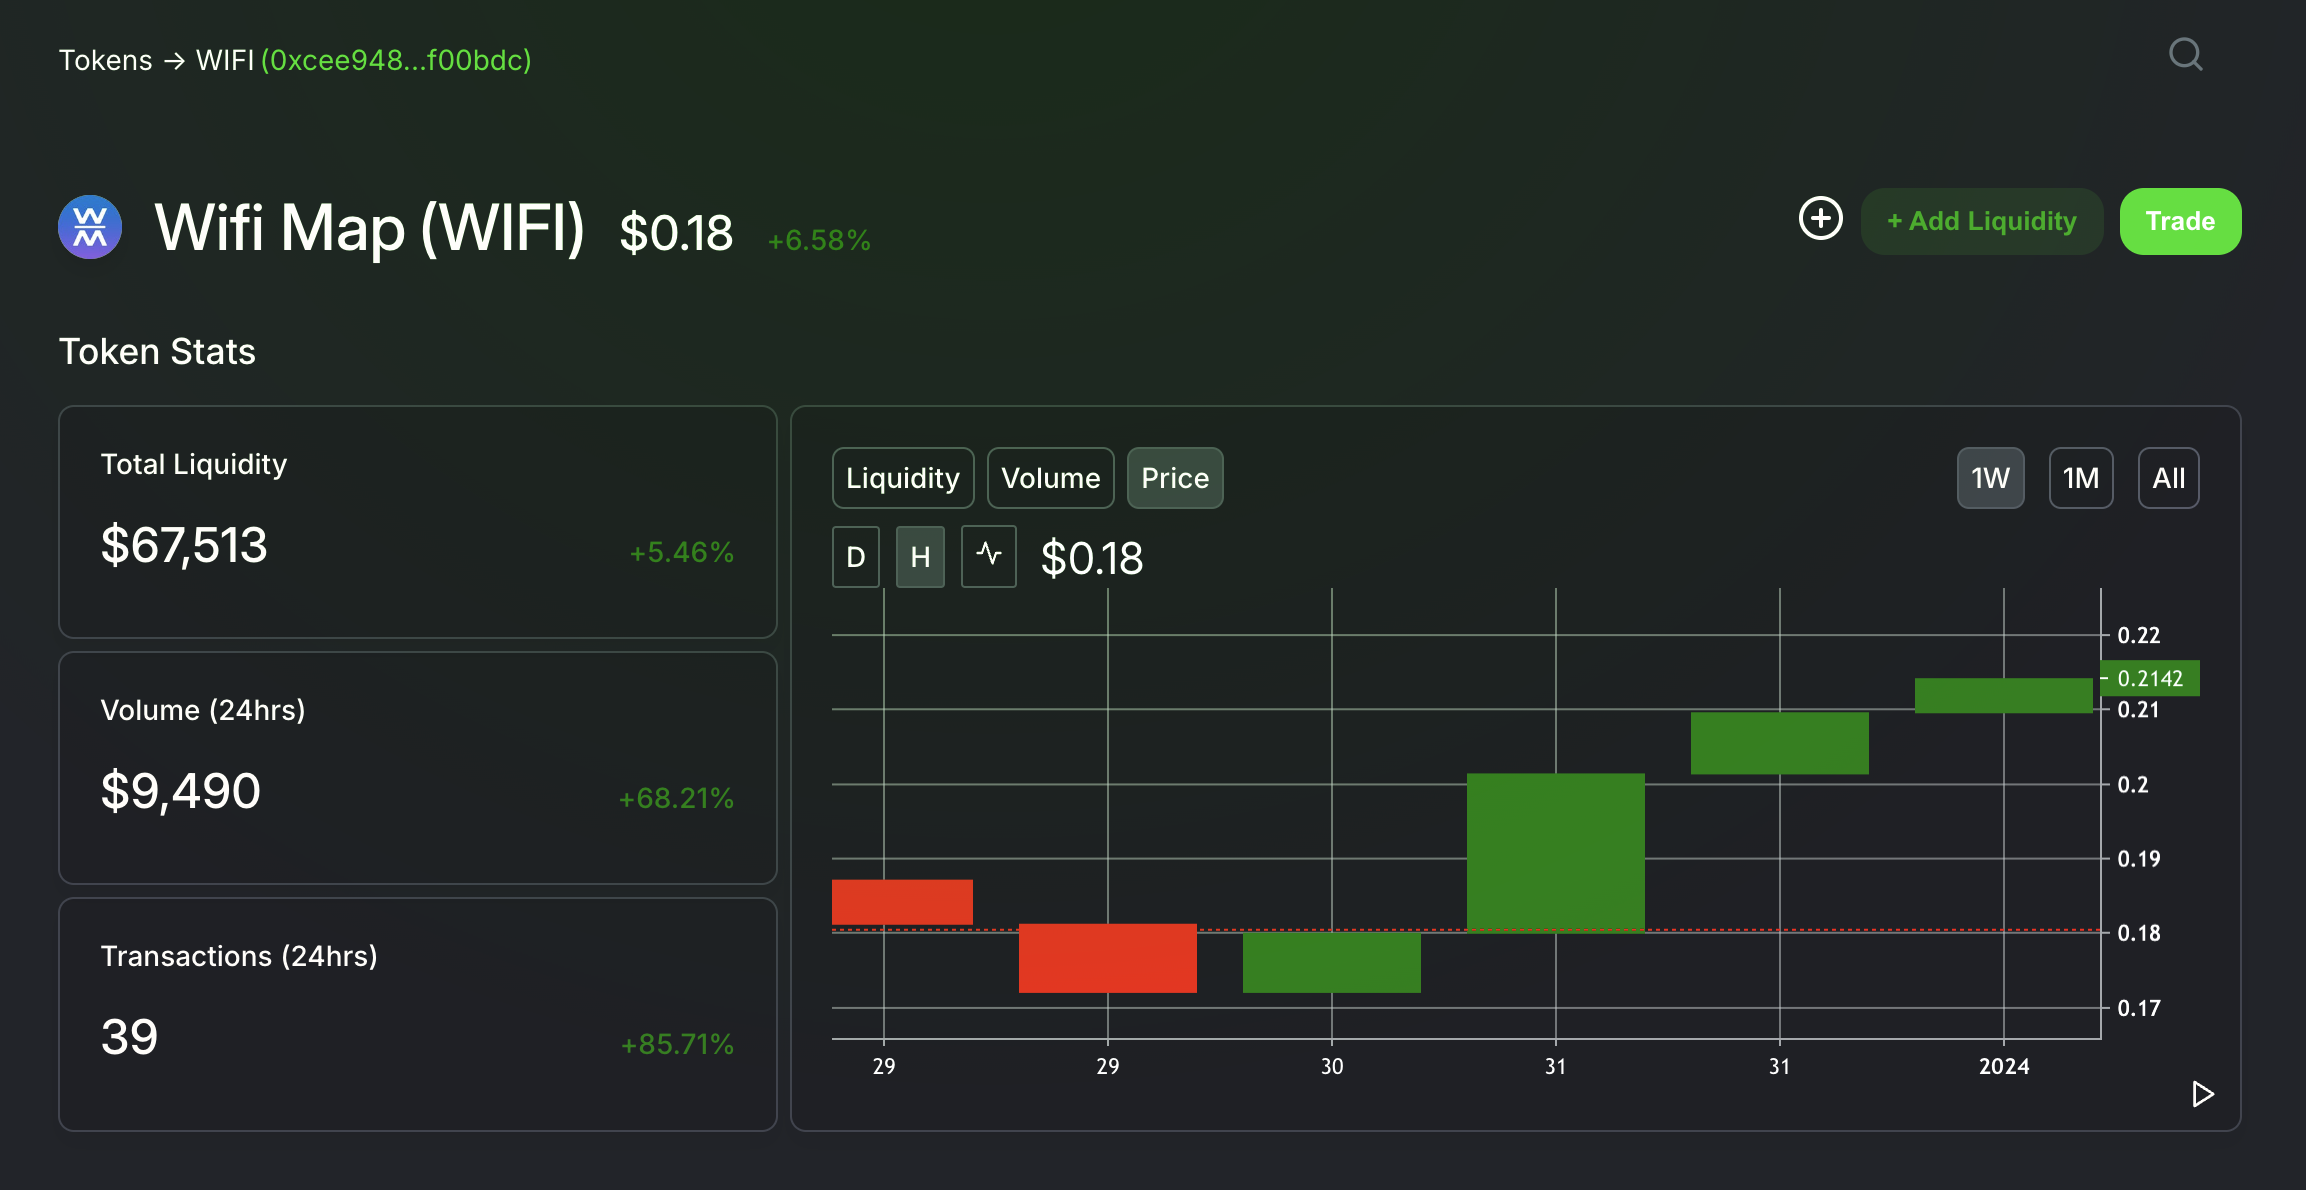This screenshot has height=1190, width=2306.
Task: Toggle hourly candles with H
Action: coord(920,556)
